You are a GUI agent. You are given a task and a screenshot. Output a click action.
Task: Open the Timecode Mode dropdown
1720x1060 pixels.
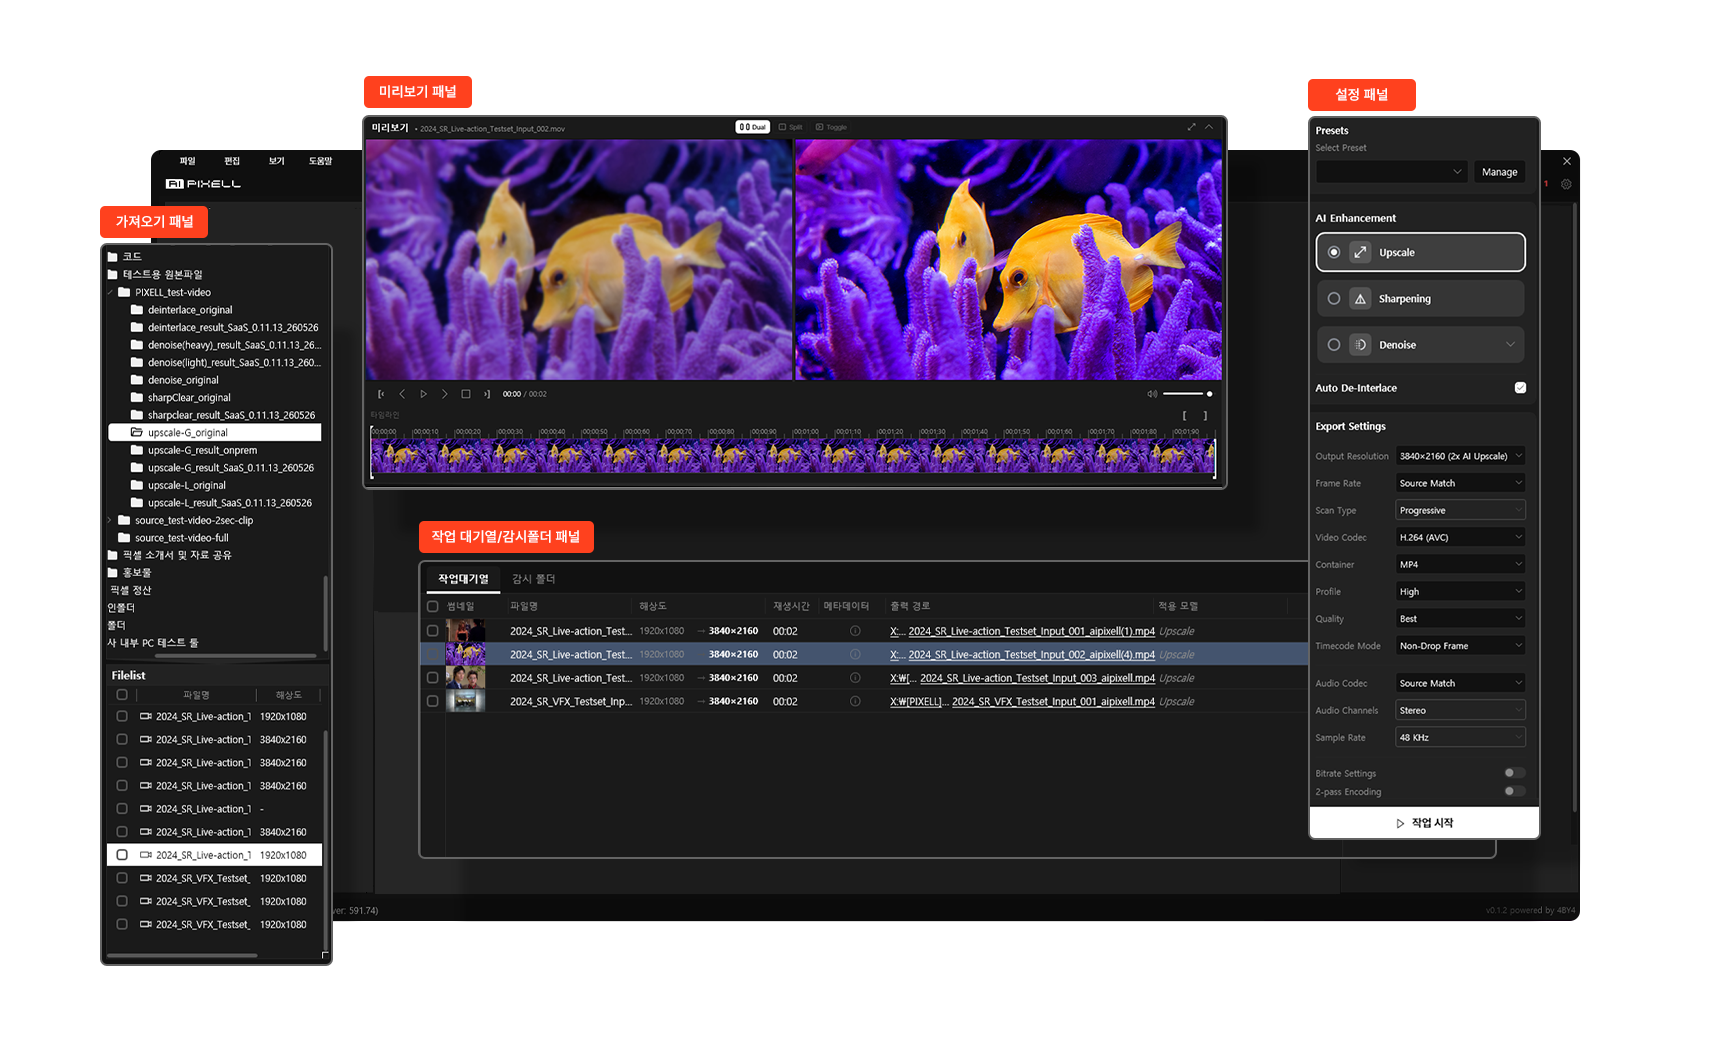point(1460,646)
